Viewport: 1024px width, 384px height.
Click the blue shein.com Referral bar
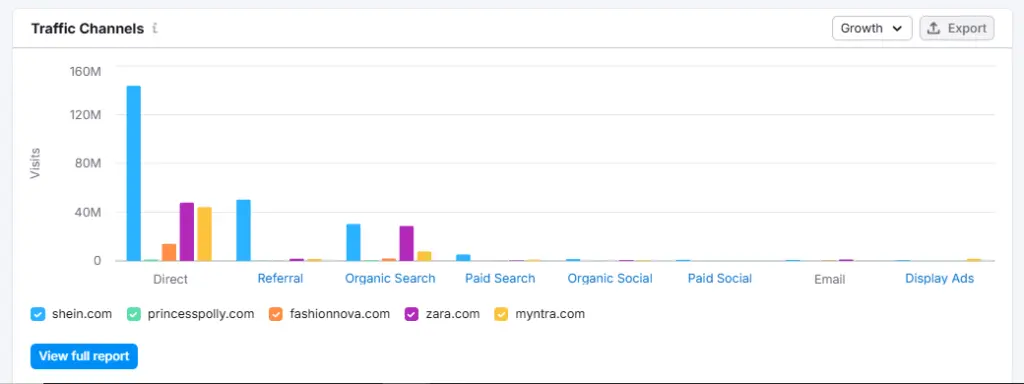[x=244, y=230]
